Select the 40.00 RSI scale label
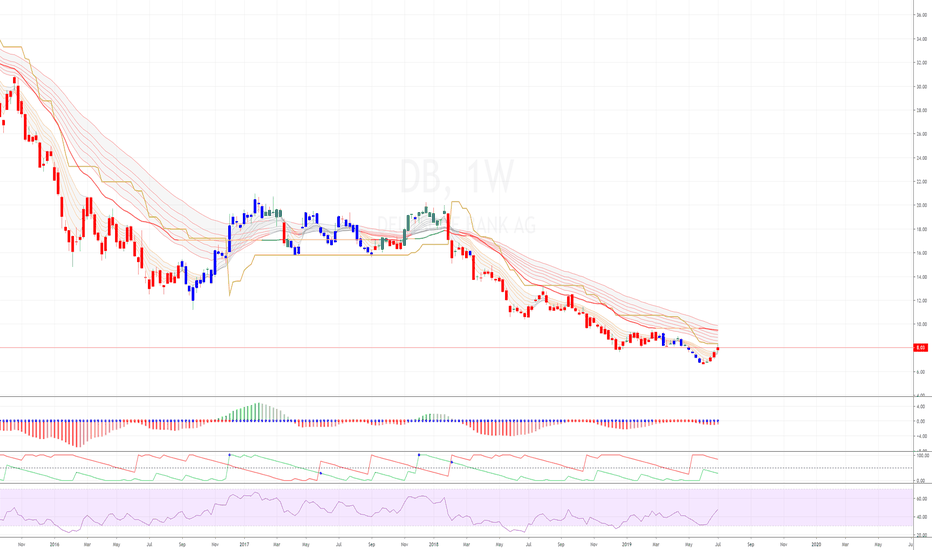 point(921,517)
